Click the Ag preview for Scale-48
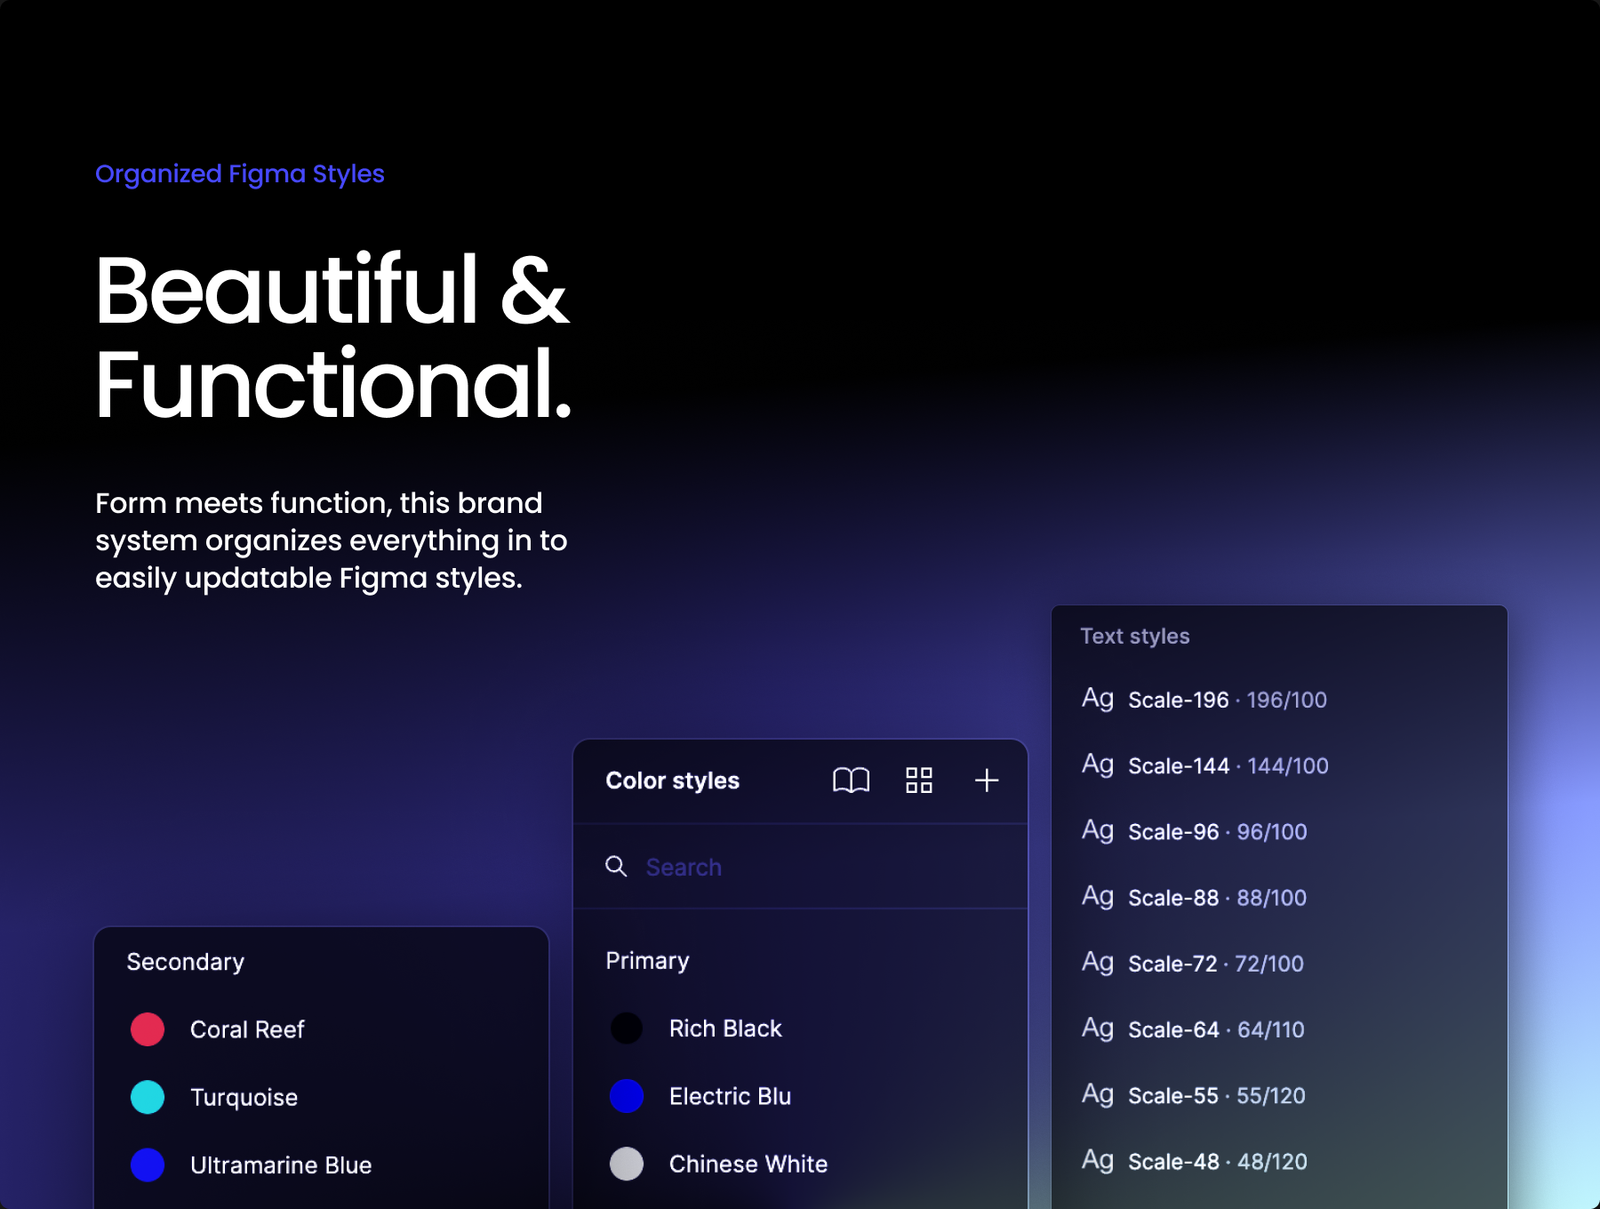The width and height of the screenshot is (1600, 1209). coord(1097,1161)
